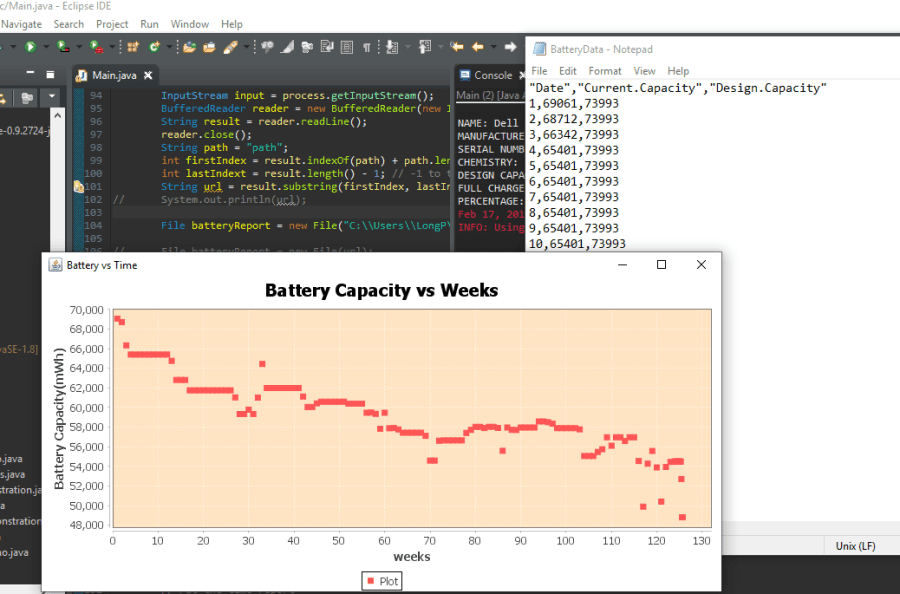Open the Previous Annotation dropdown arrow

click(x=440, y=47)
